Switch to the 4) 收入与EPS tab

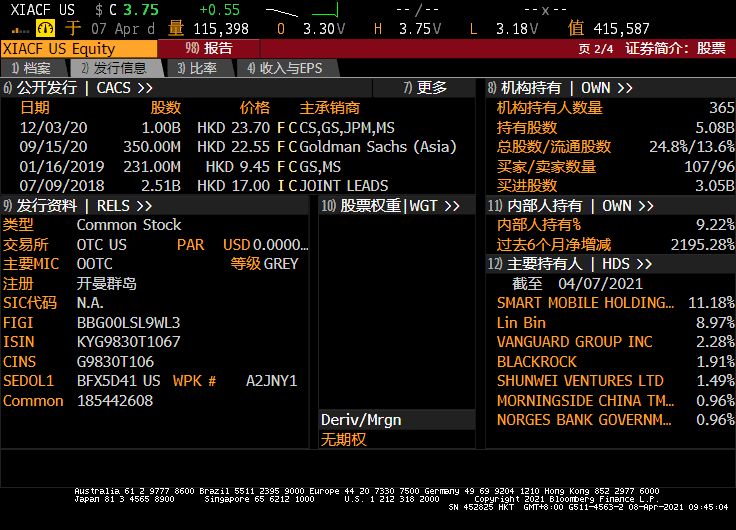pos(286,69)
